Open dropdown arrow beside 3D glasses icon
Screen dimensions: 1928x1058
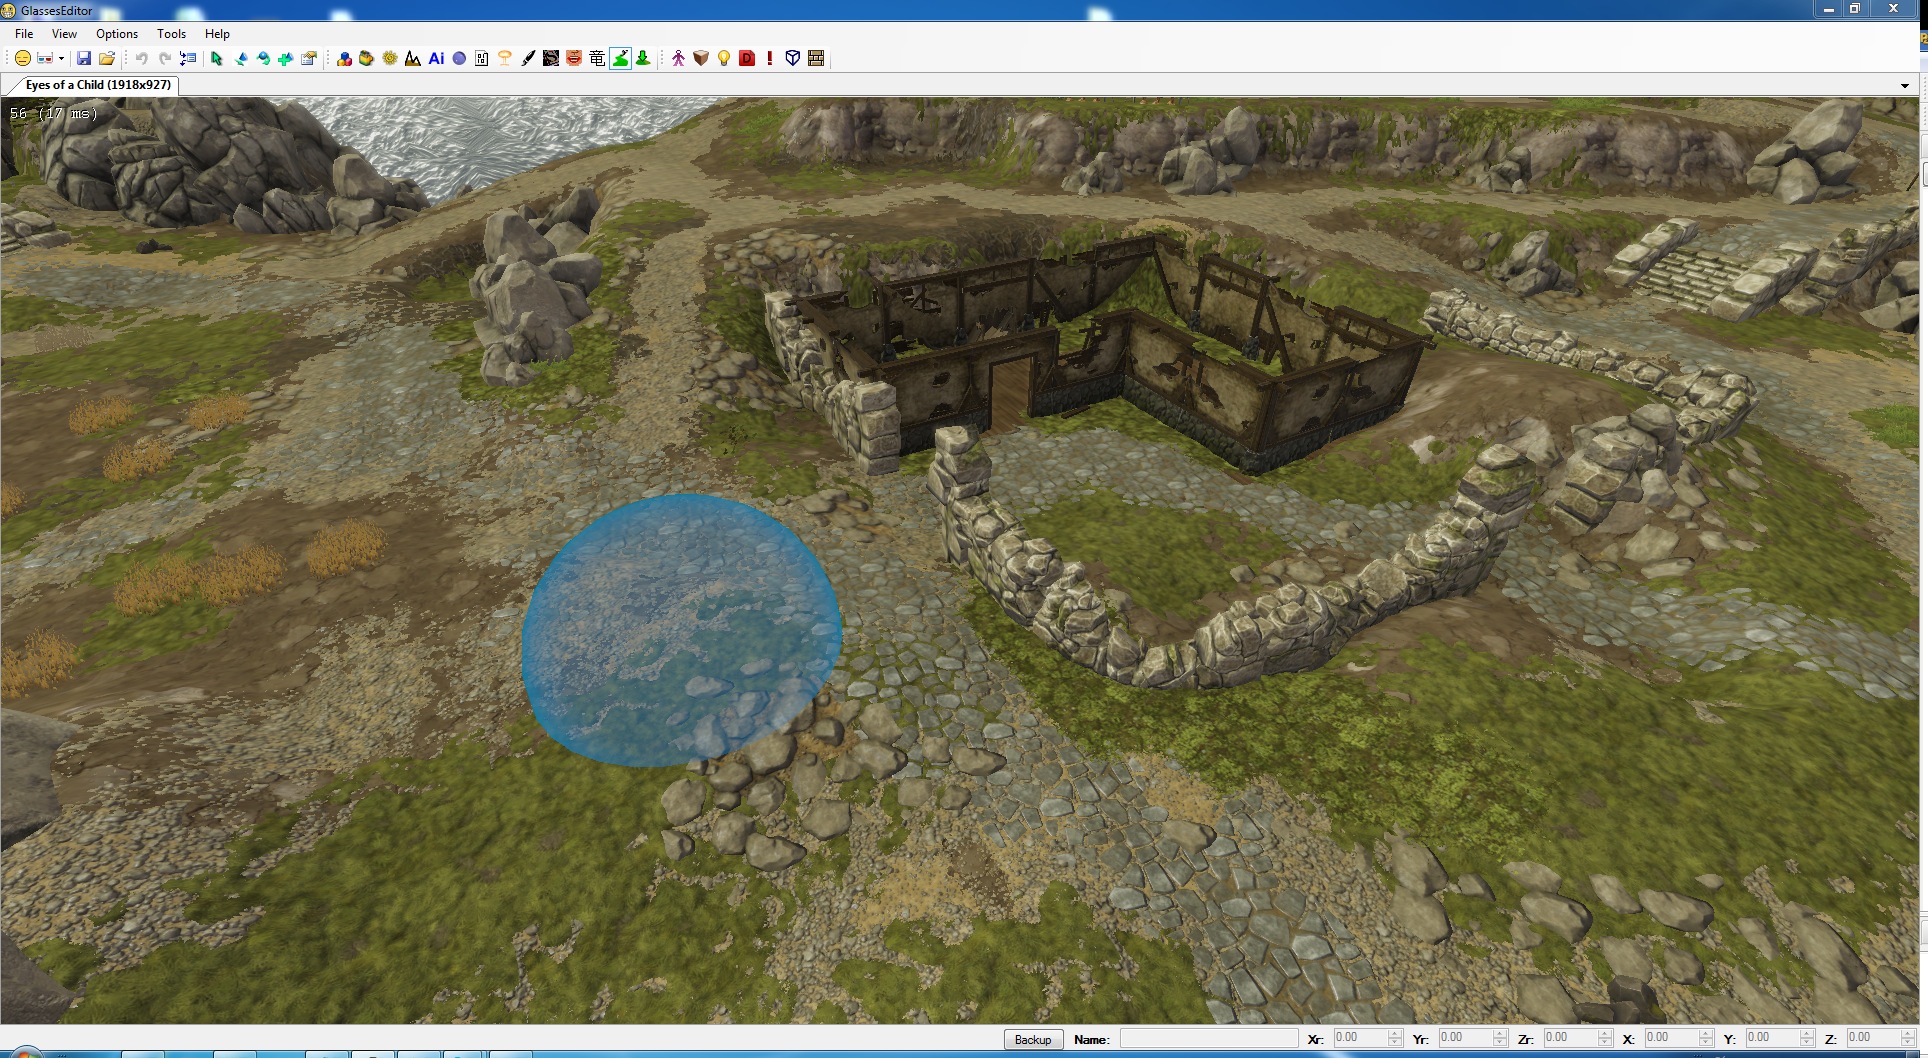(x=61, y=59)
